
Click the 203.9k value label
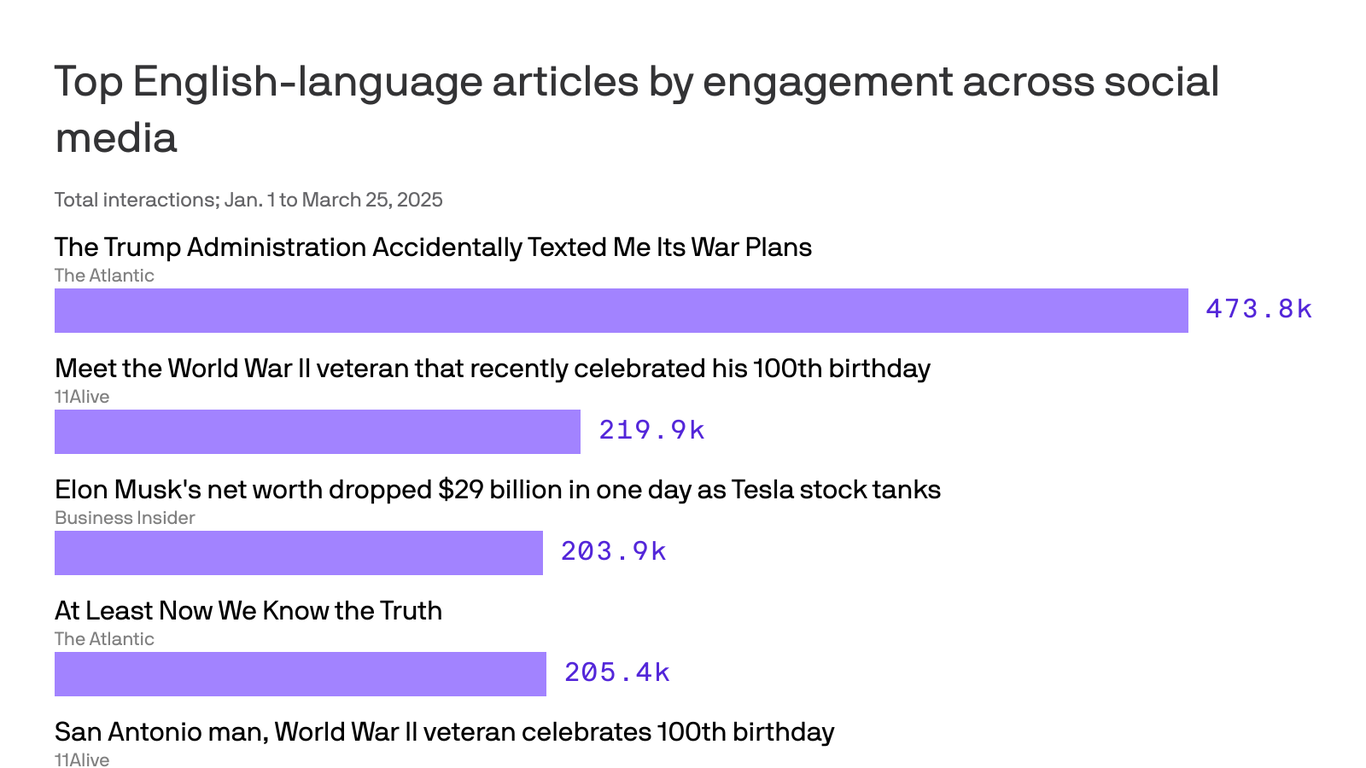613,552
